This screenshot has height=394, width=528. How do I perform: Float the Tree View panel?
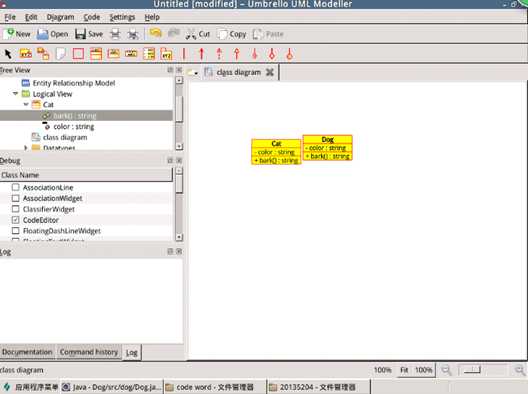point(170,70)
